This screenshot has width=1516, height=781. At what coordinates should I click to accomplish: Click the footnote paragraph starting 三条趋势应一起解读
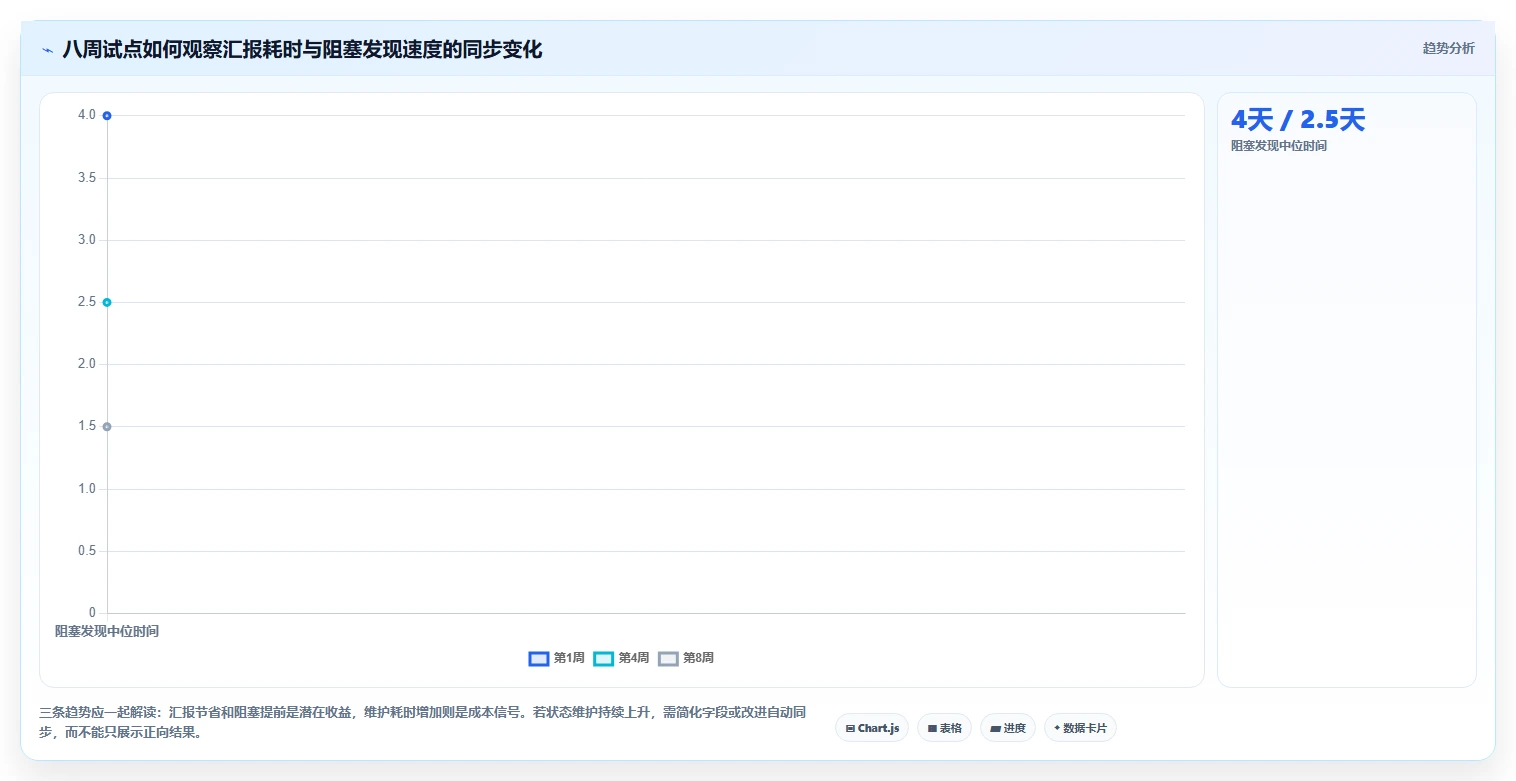(423, 722)
